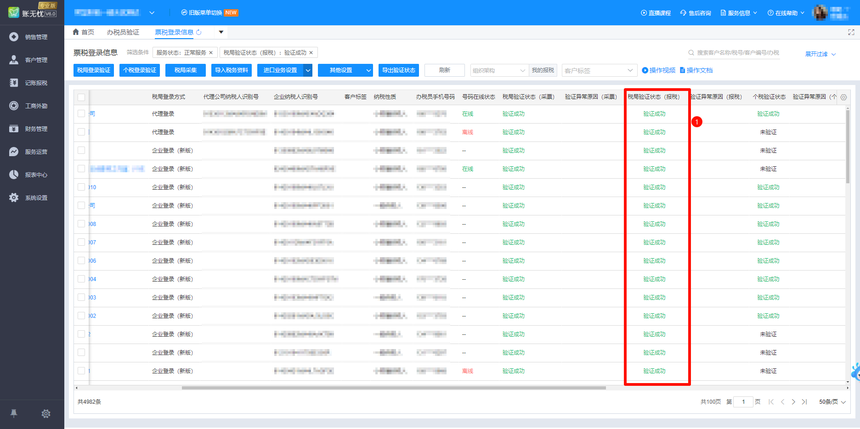
Task: Go to first page of the table
Action: point(771,402)
